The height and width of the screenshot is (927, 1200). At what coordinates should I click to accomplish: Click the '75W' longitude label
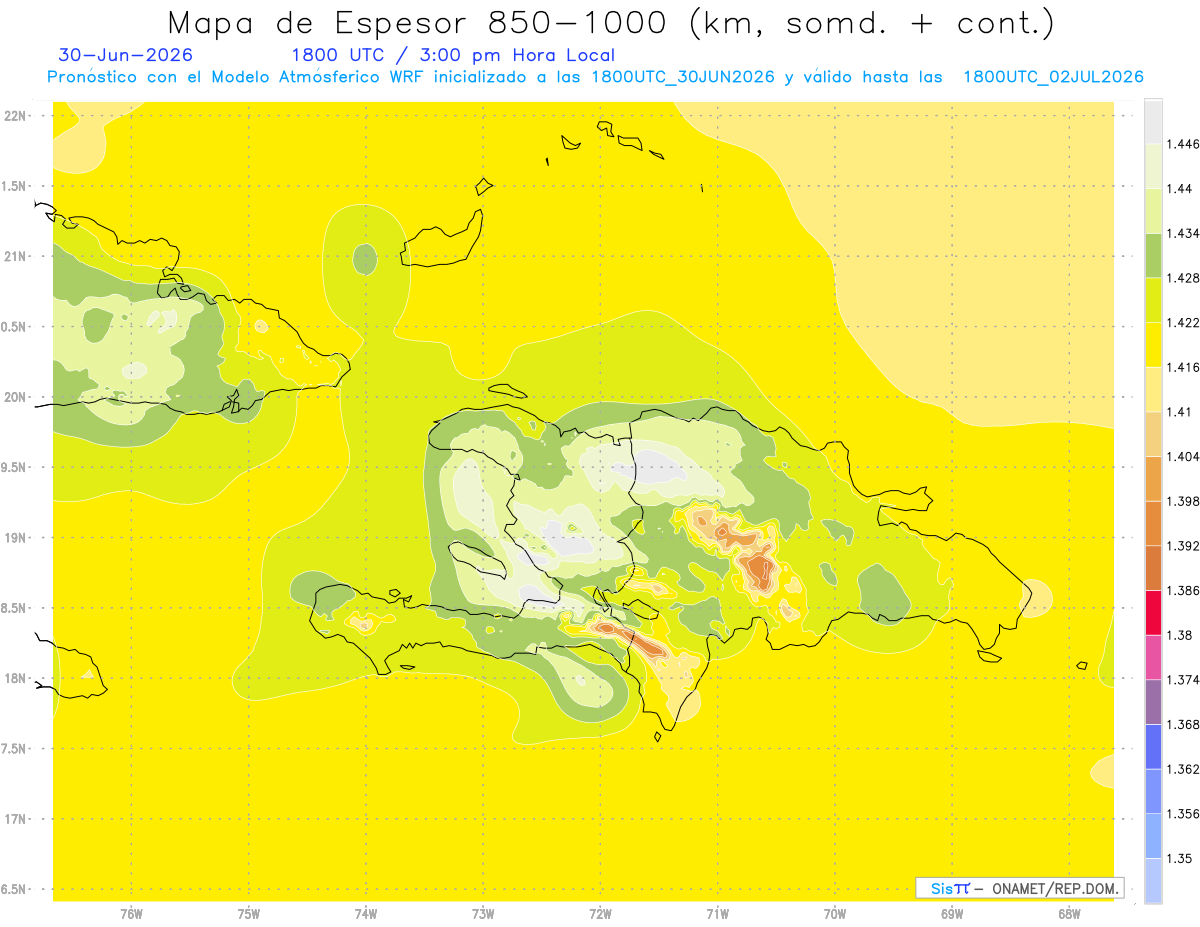pos(249,914)
